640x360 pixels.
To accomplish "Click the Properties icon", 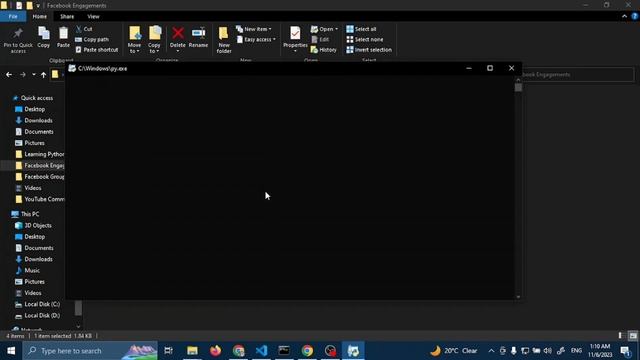I will [x=295, y=33].
